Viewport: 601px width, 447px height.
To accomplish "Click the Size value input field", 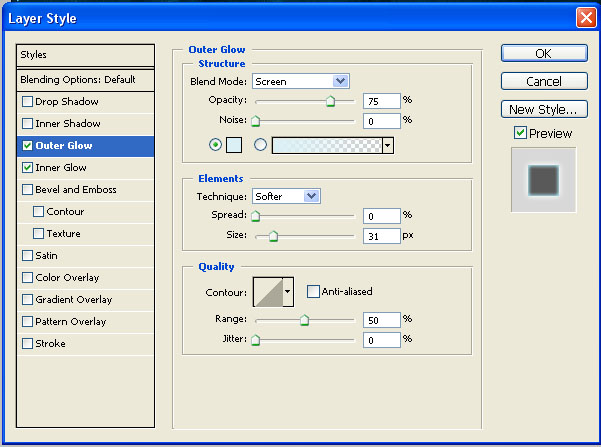I will coord(381,236).
